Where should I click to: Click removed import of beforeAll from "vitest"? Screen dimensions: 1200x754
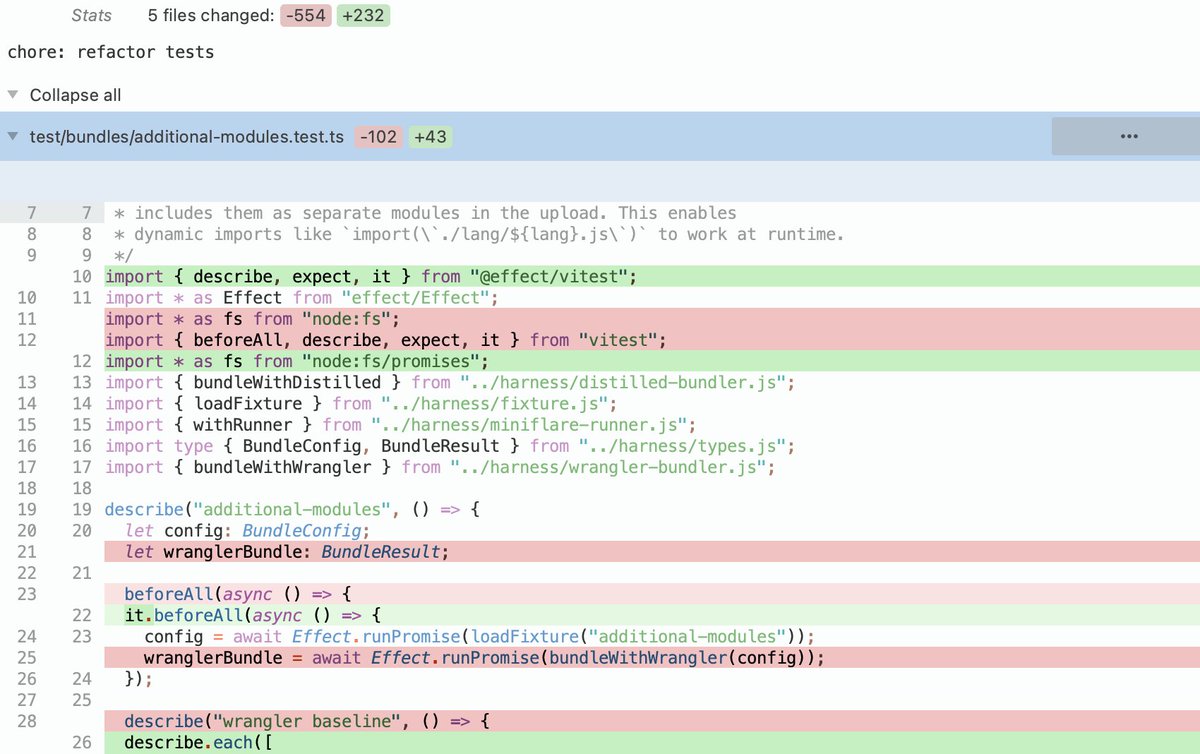pyautogui.click(x=652, y=340)
